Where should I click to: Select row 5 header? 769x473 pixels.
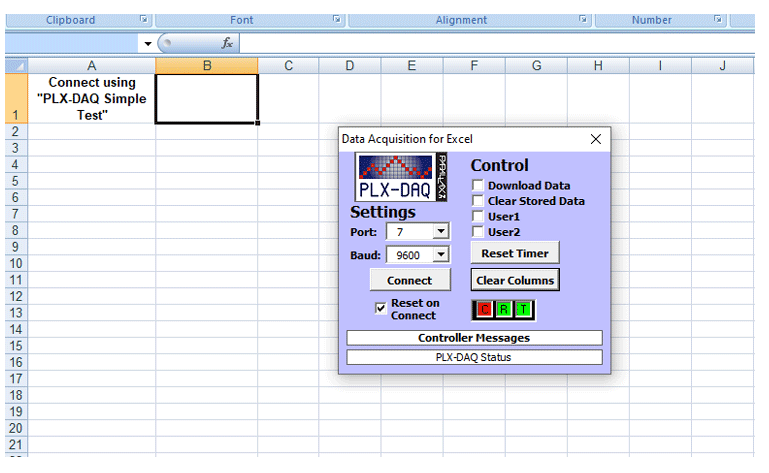pos(16,181)
